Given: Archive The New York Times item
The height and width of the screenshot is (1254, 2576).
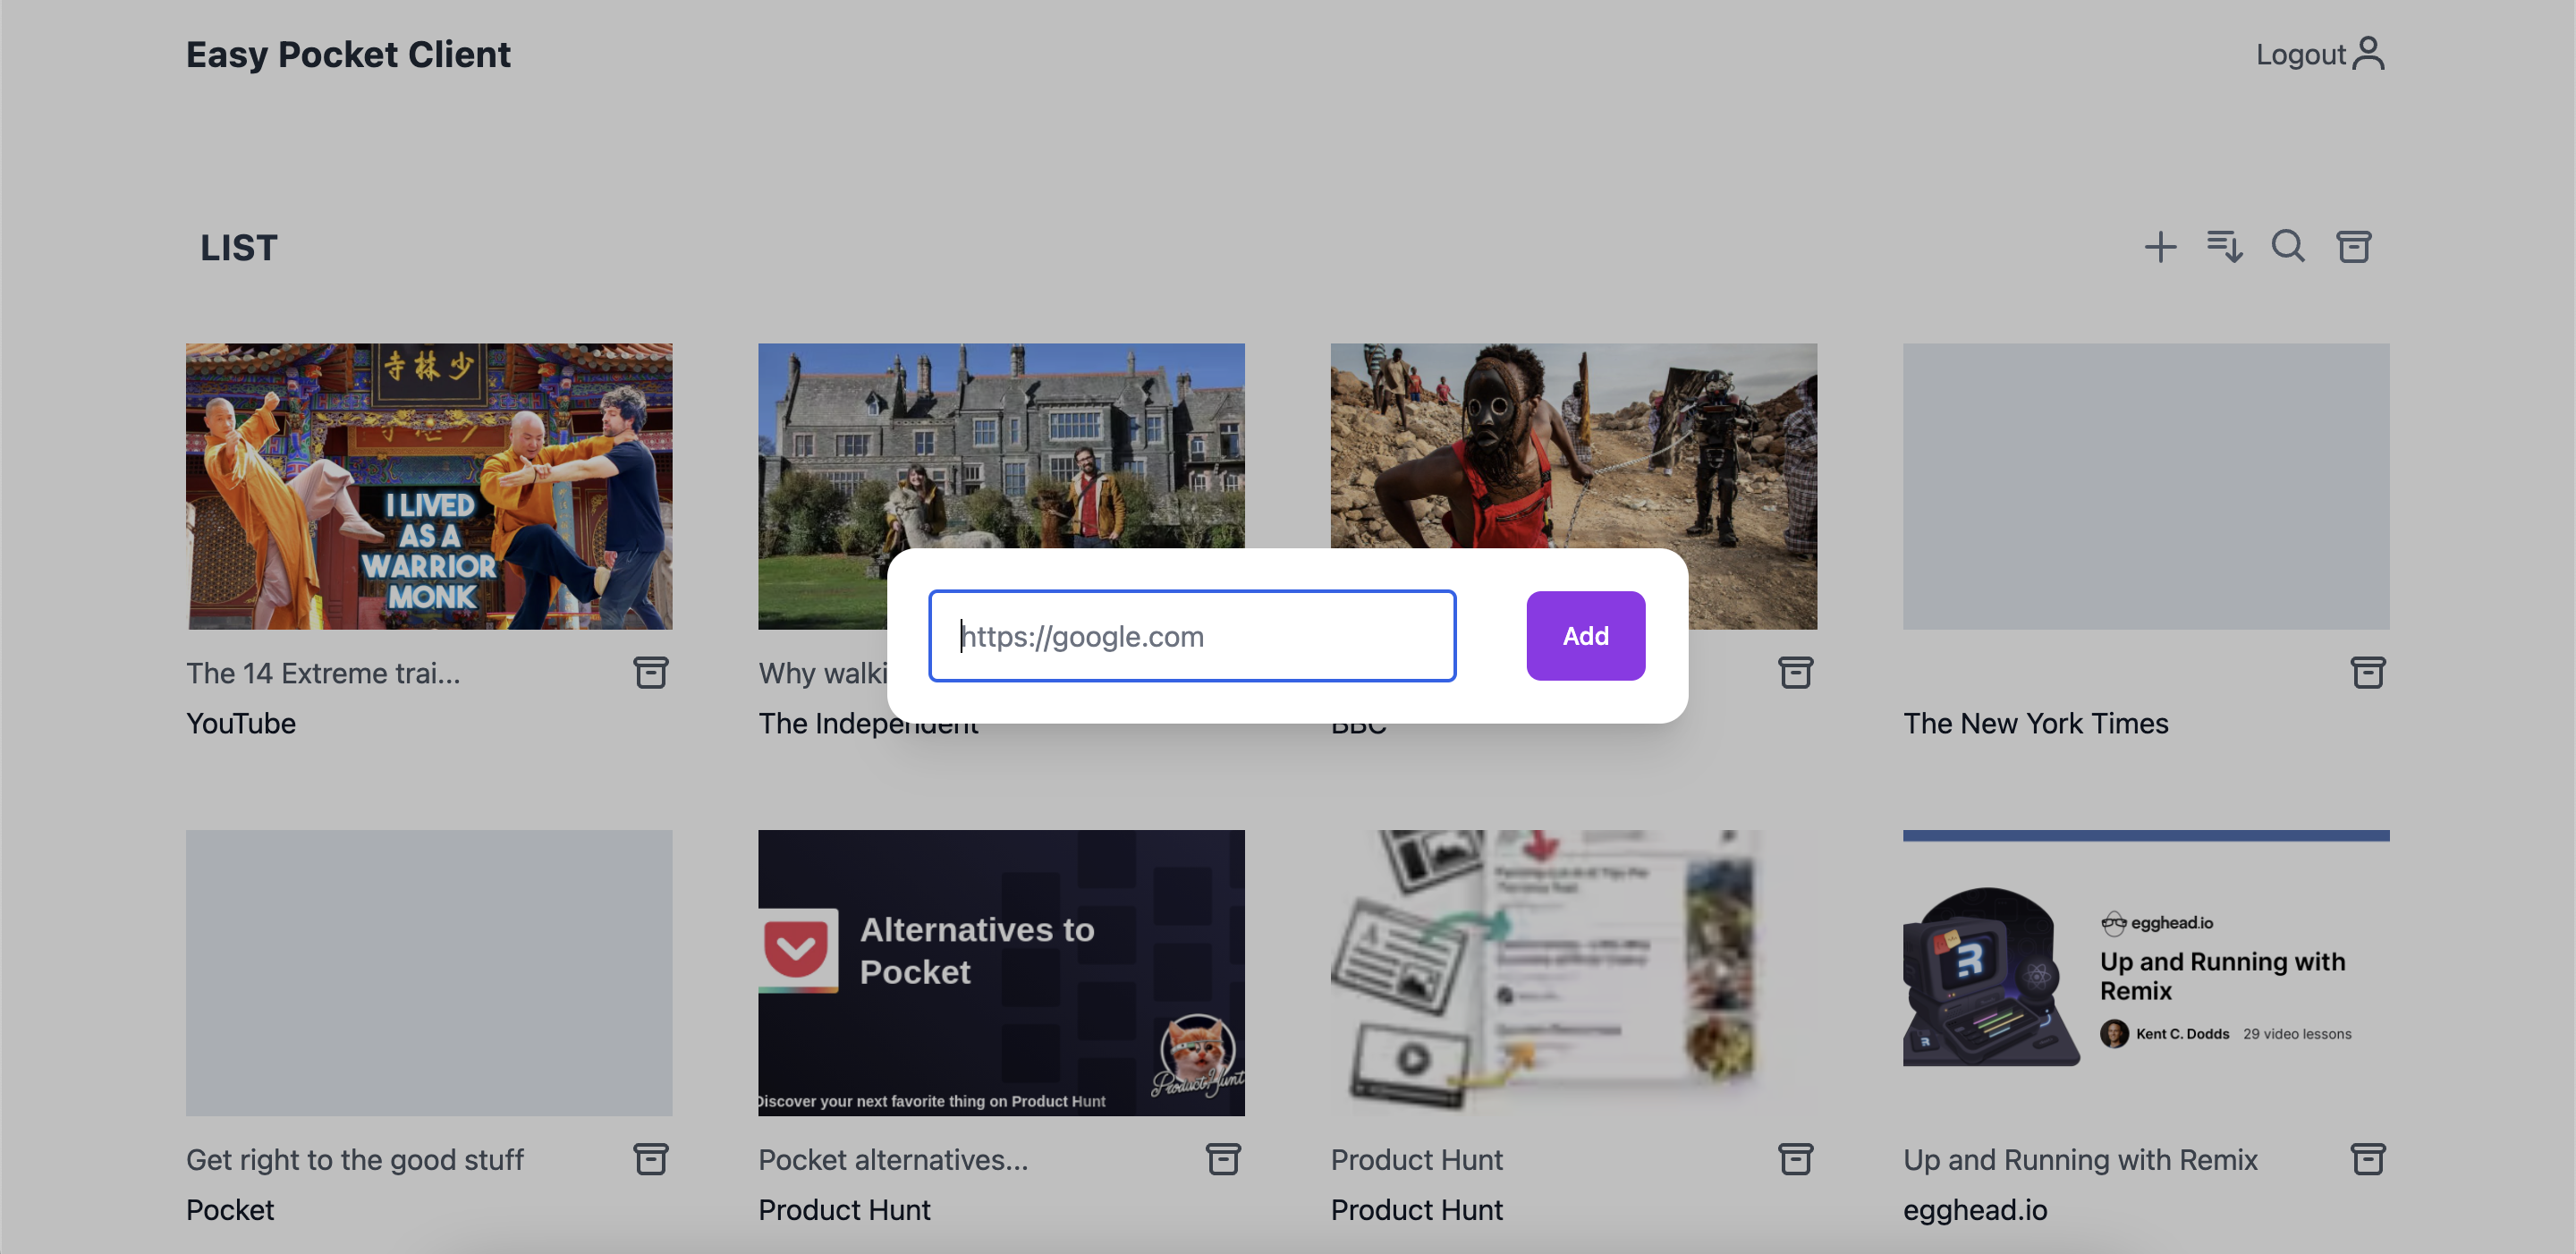Looking at the screenshot, I should (2368, 673).
